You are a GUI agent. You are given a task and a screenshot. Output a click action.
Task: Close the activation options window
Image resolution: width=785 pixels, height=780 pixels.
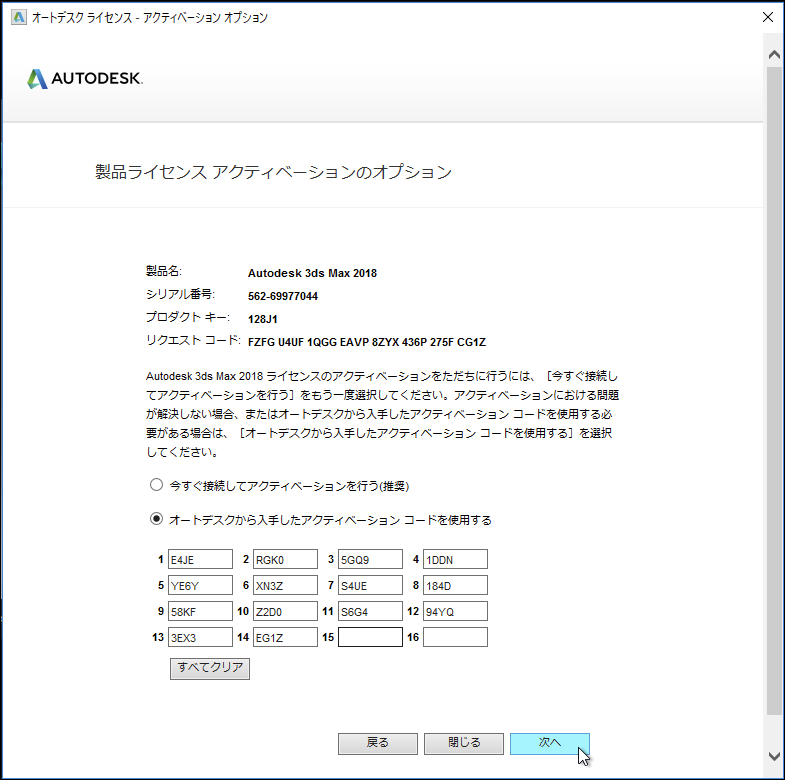click(767, 17)
